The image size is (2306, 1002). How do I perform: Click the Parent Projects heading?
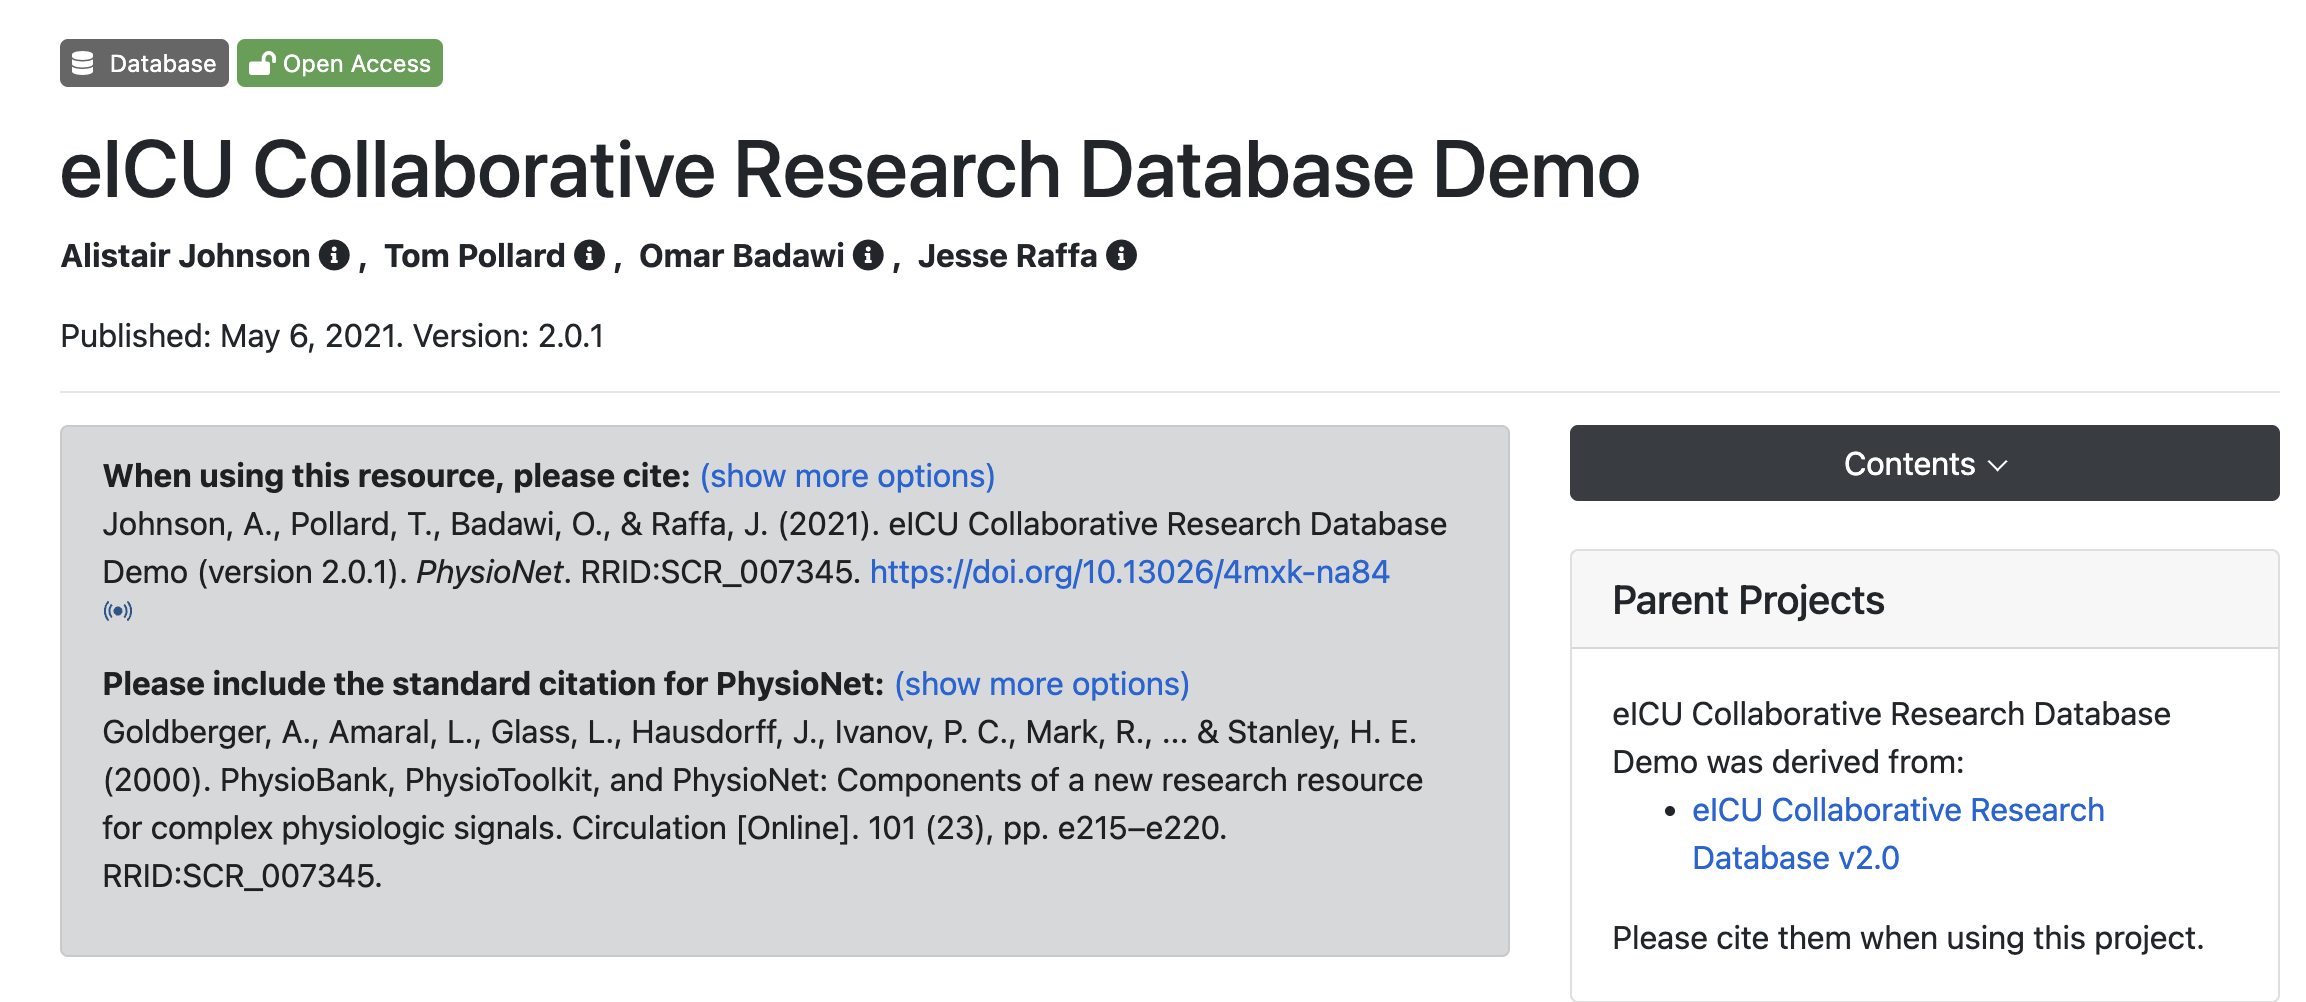[1748, 600]
